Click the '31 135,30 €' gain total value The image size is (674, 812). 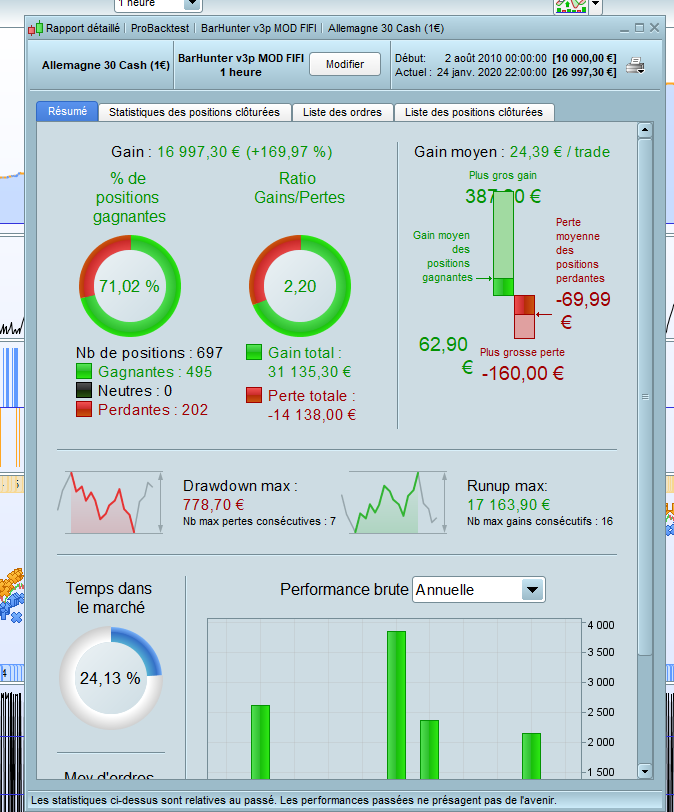(x=310, y=372)
